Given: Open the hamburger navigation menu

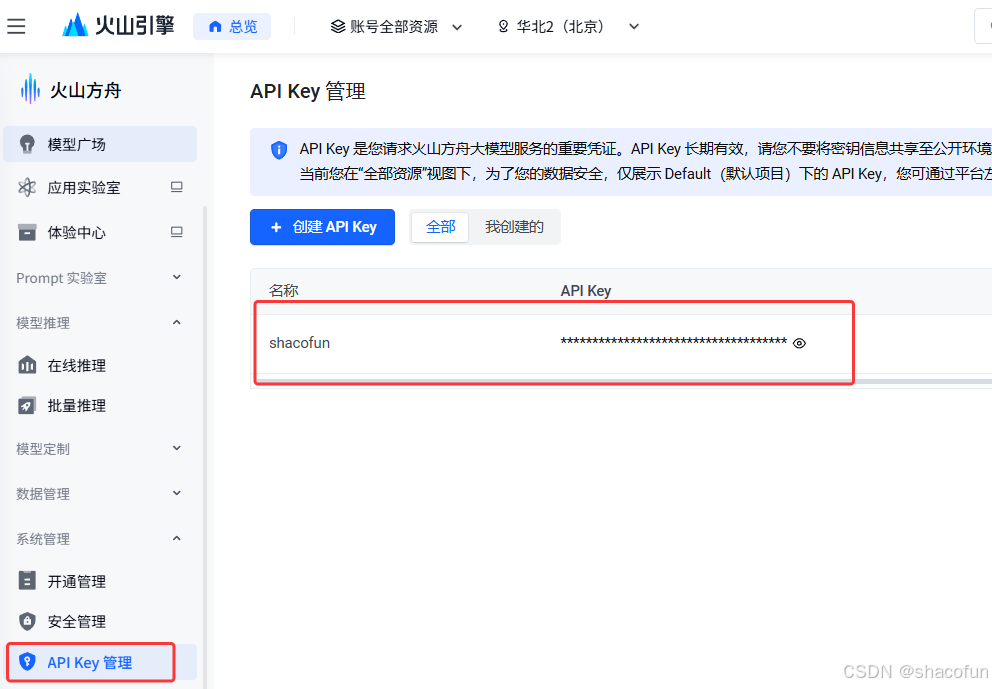Looking at the screenshot, I should click(16, 26).
